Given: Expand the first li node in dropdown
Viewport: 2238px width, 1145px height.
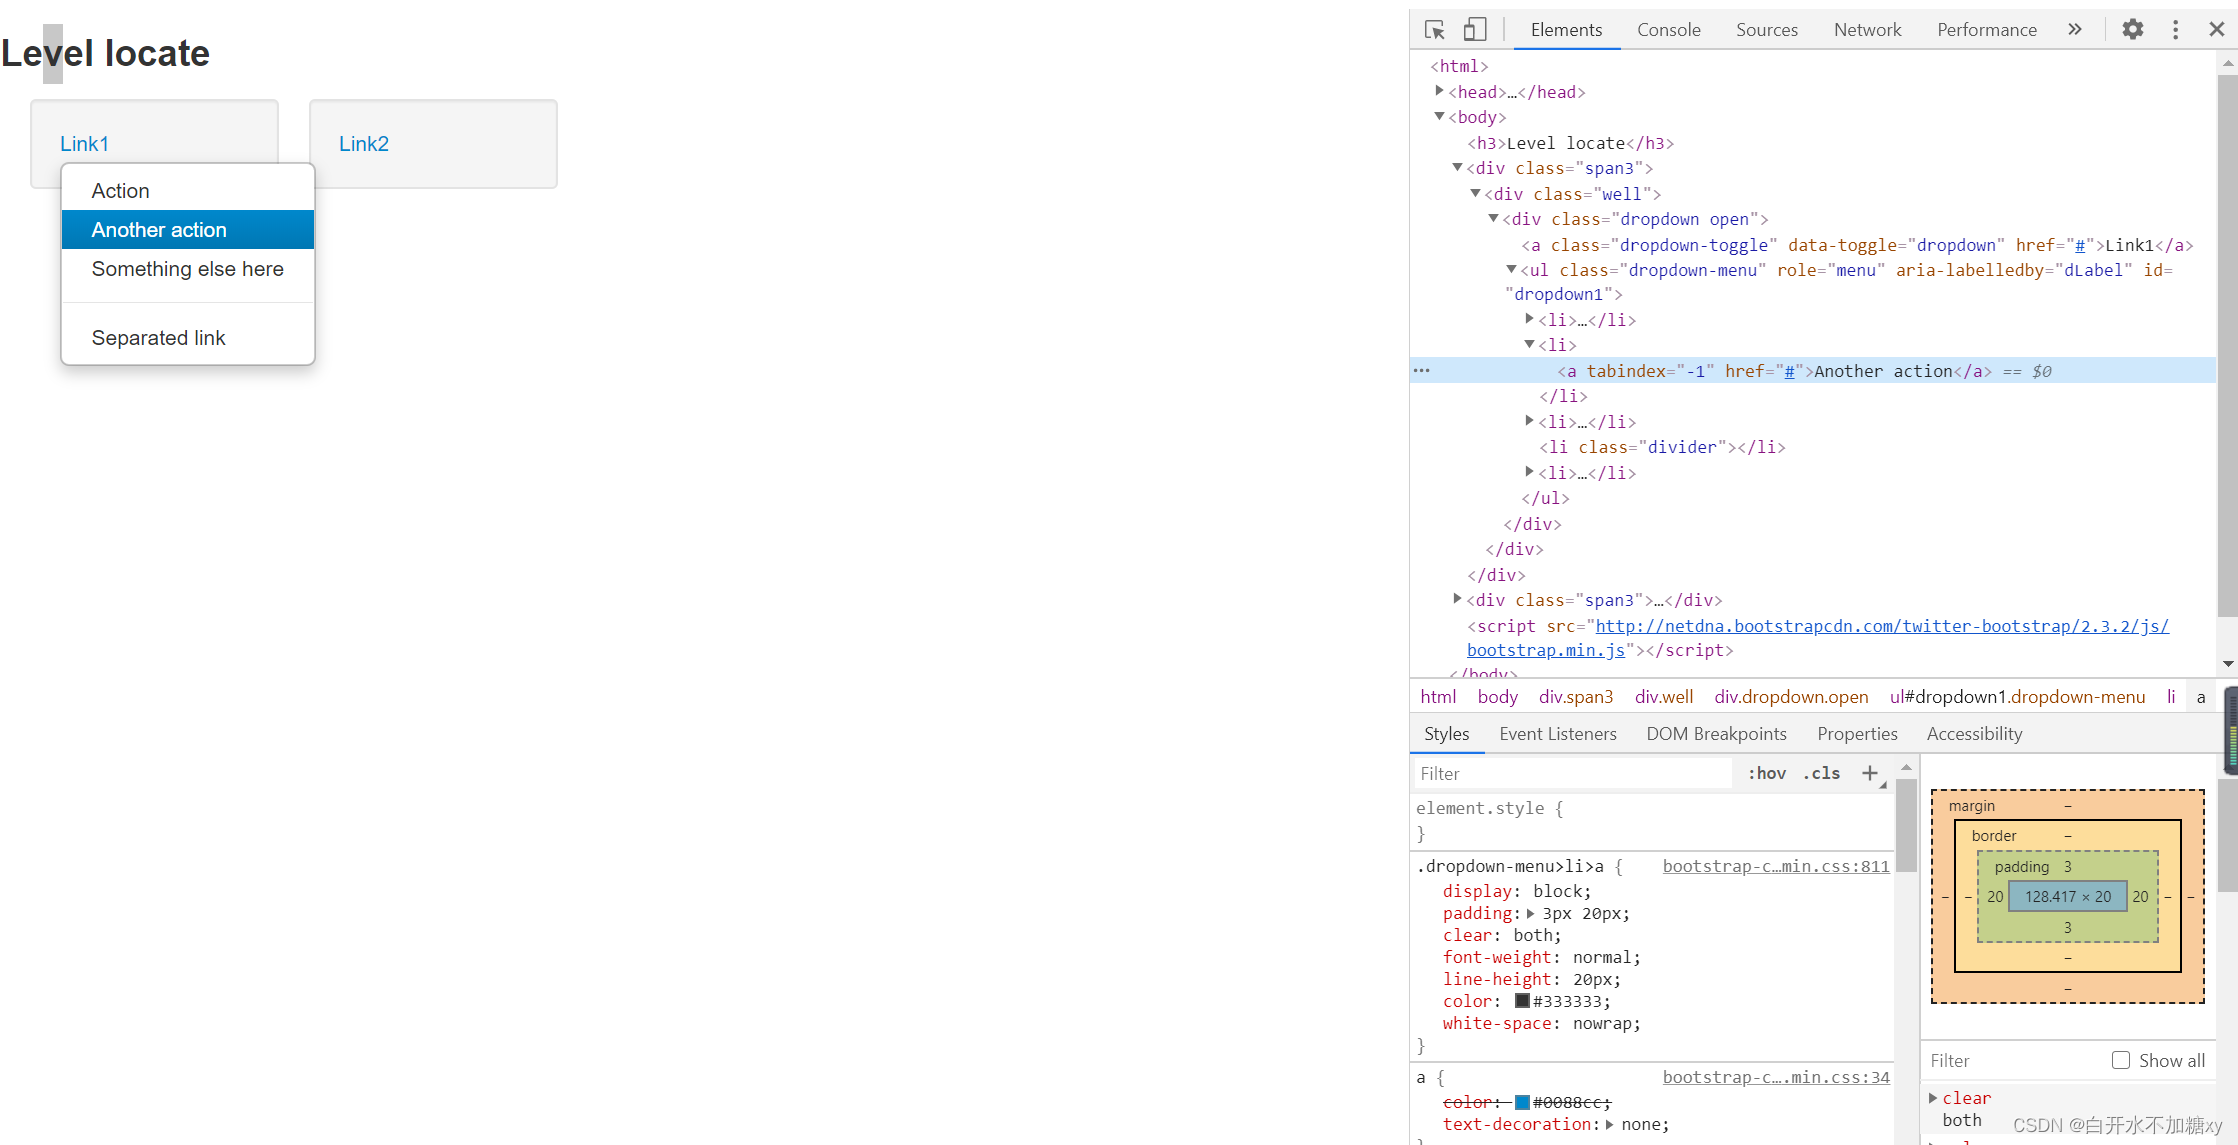Looking at the screenshot, I should (1529, 319).
